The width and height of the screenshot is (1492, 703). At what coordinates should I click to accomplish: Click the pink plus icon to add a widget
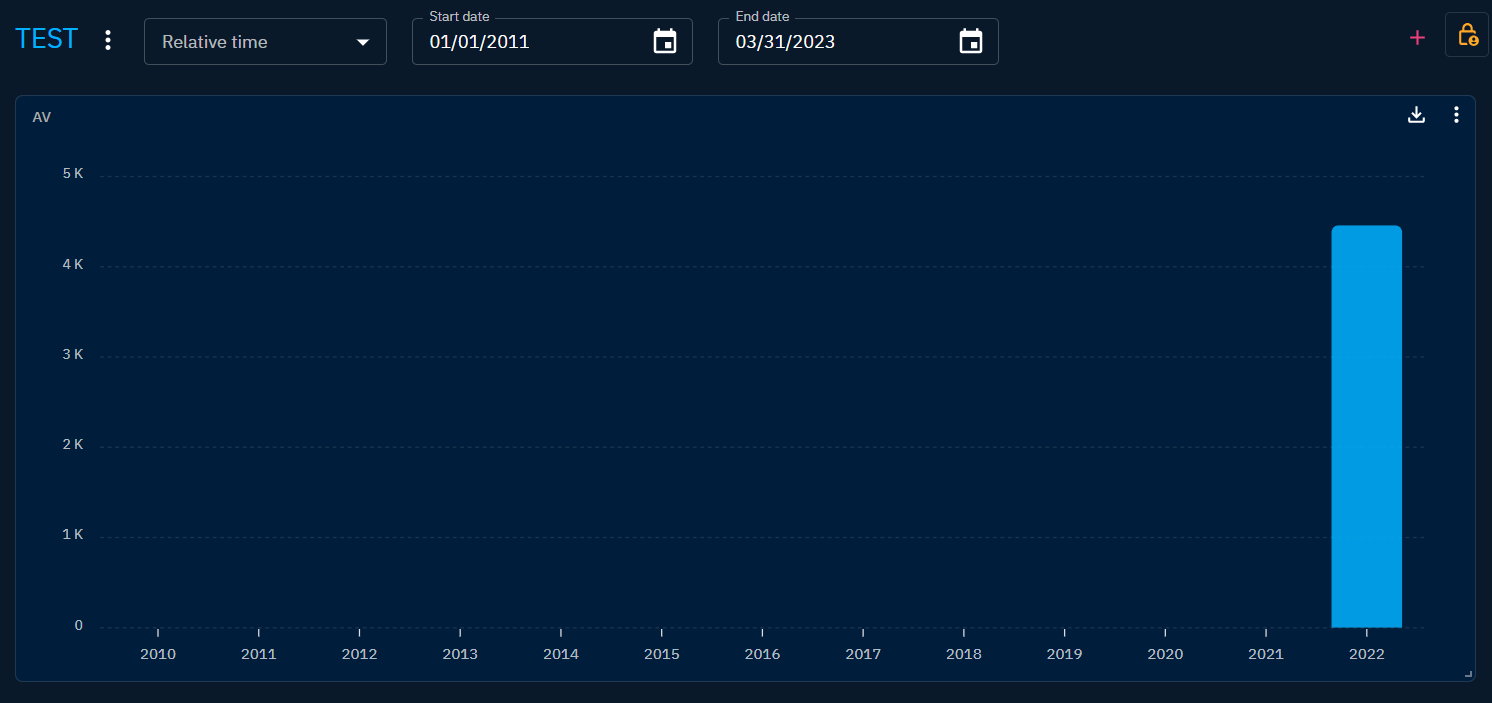click(x=1417, y=37)
